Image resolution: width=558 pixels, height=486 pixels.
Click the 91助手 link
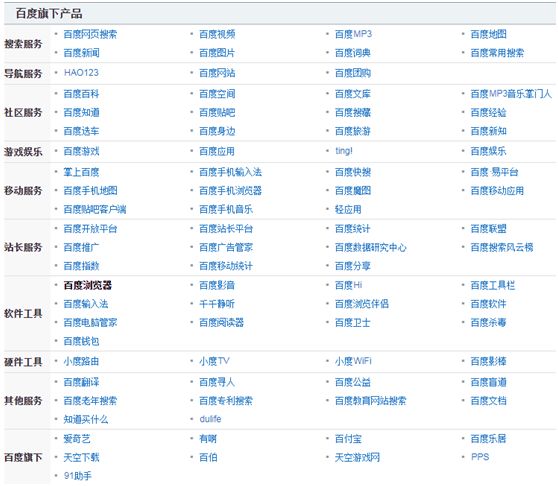pyautogui.click(x=78, y=476)
